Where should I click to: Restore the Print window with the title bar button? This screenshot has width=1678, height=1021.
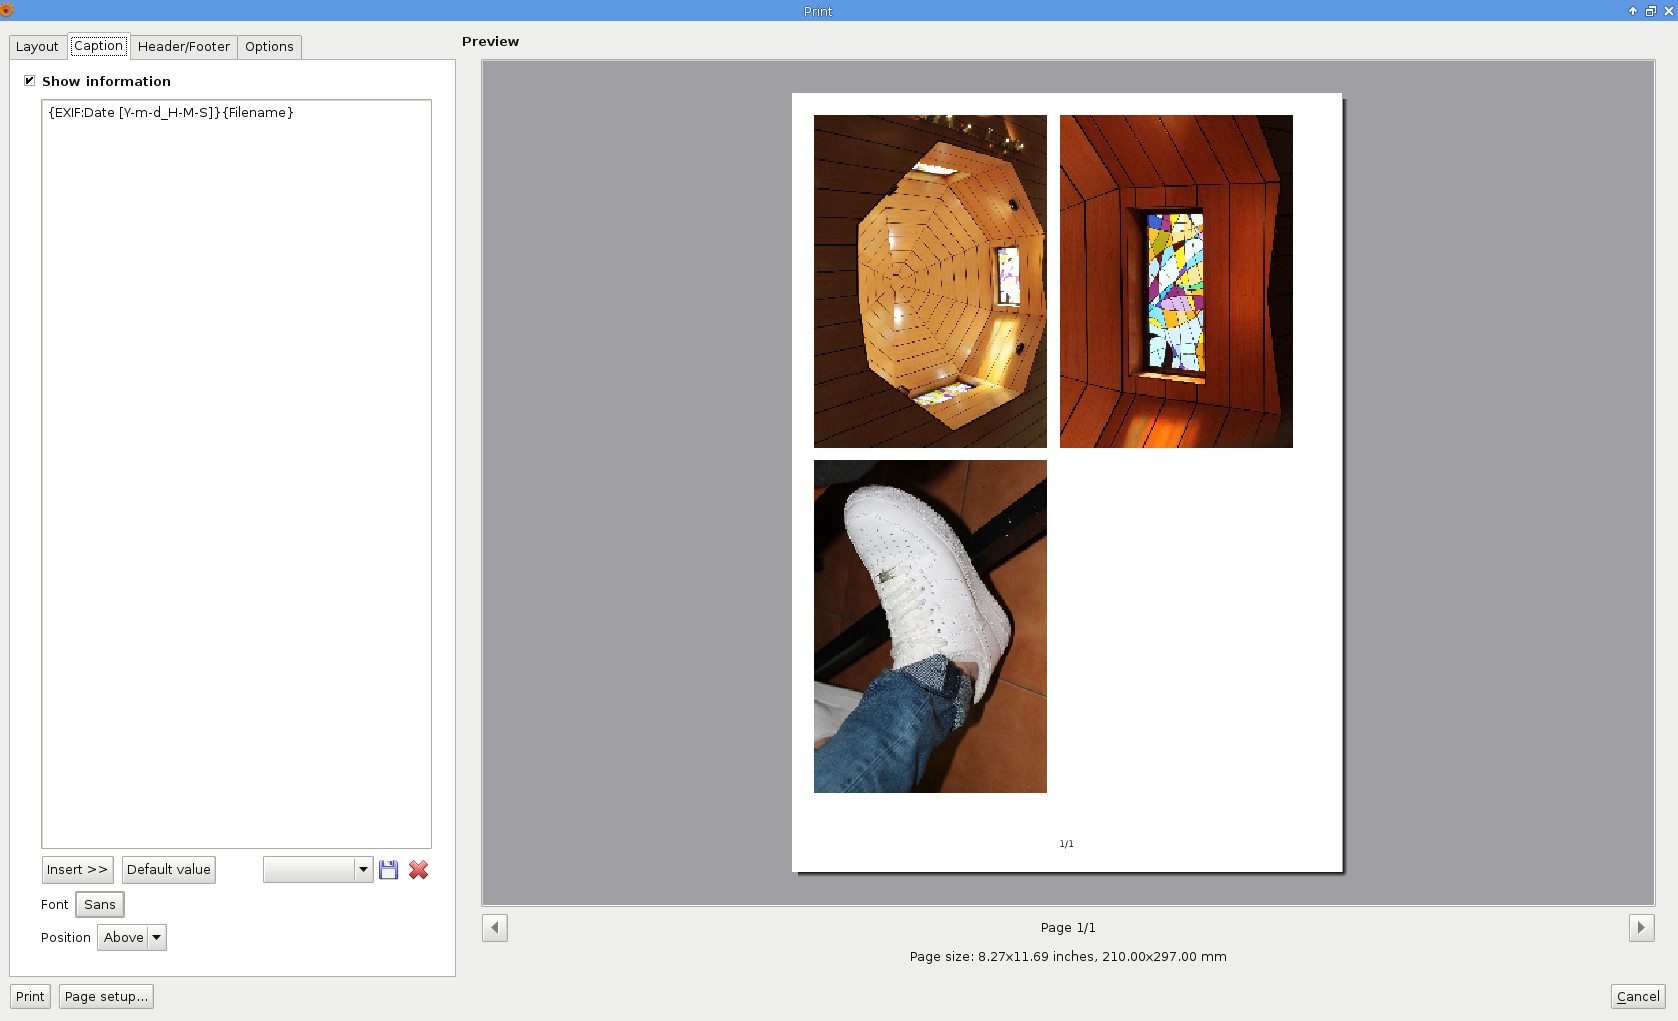tap(1651, 11)
